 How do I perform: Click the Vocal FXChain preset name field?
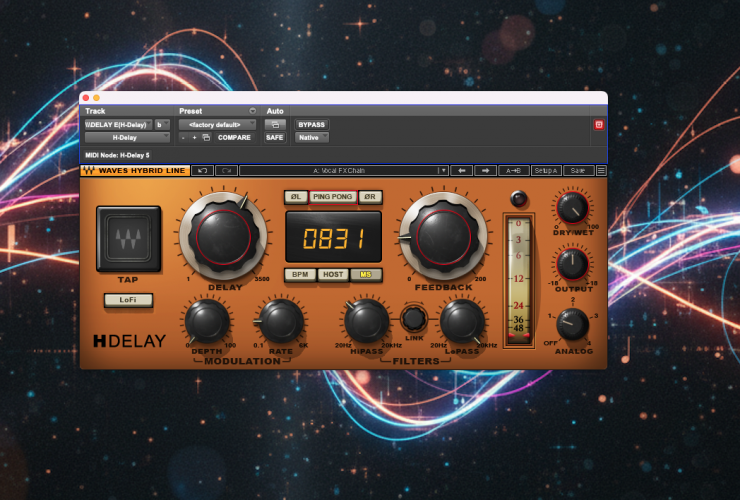coord(339,170)
